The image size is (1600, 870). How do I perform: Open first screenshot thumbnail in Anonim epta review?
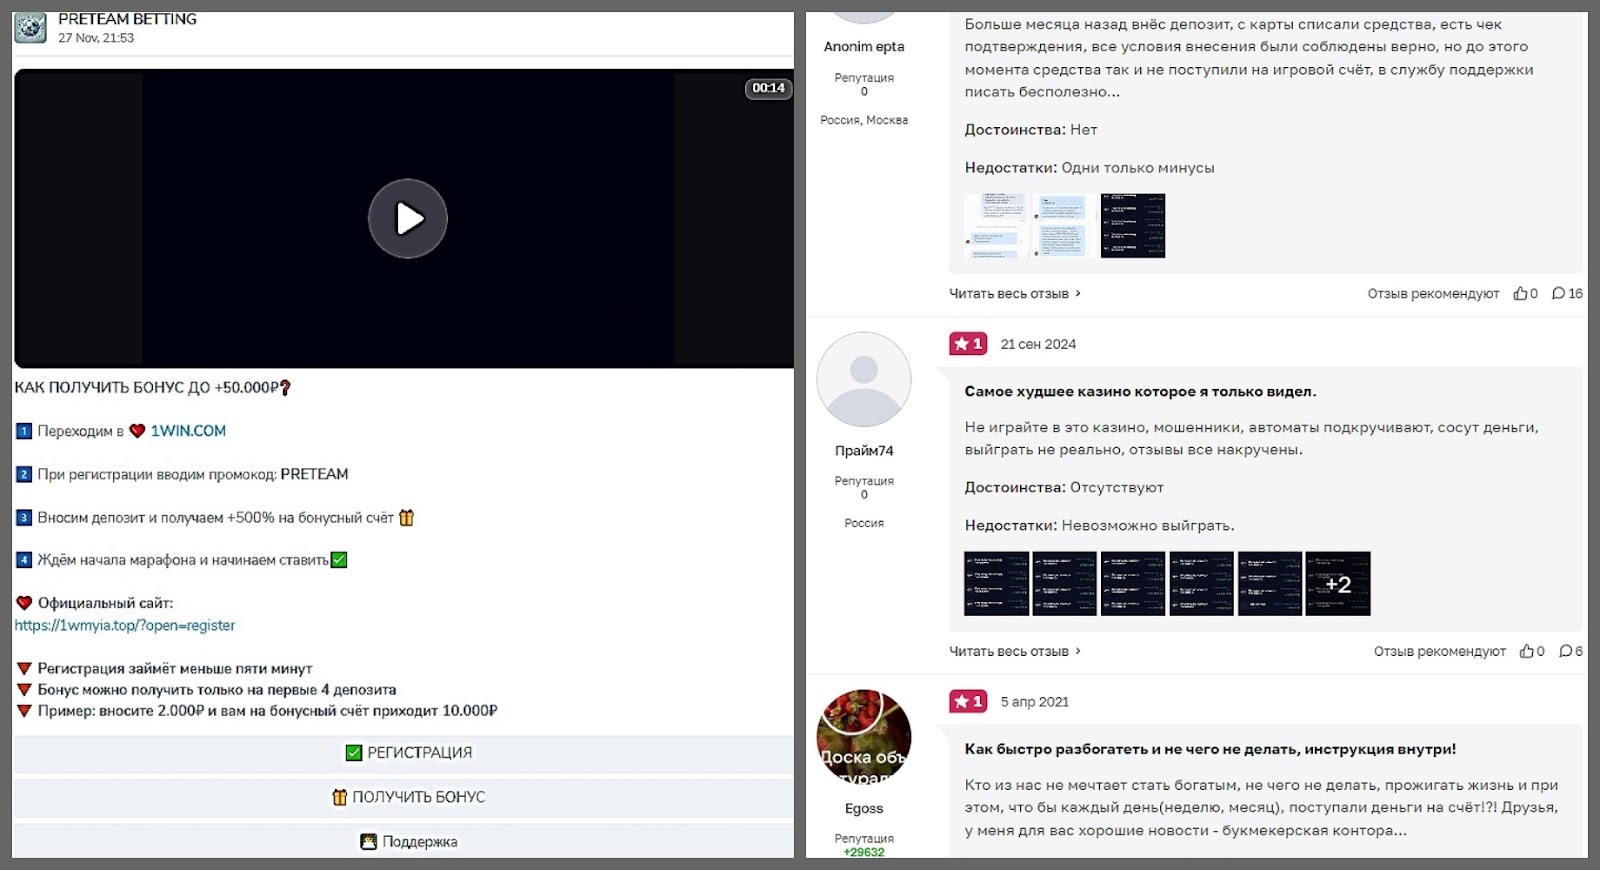996,226
